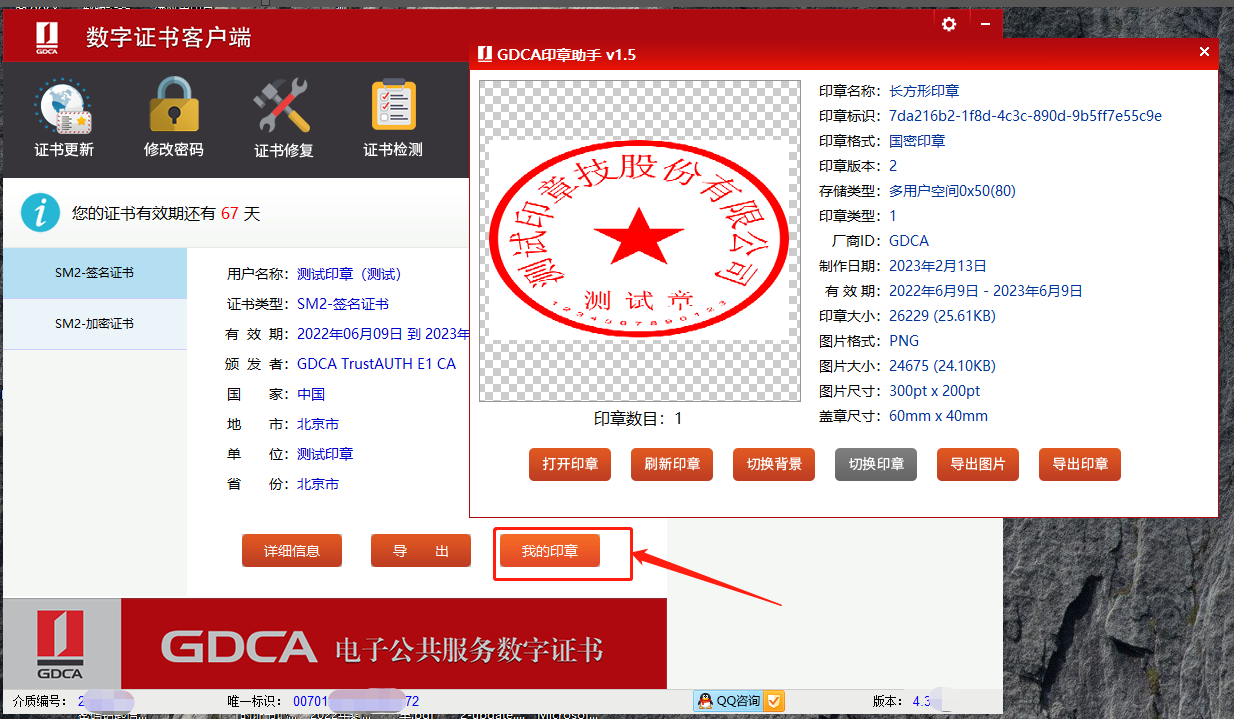Minimize the 数字证书客户端 window
The width and height of the screenshot is (1234, 719).
pos(985,24)
